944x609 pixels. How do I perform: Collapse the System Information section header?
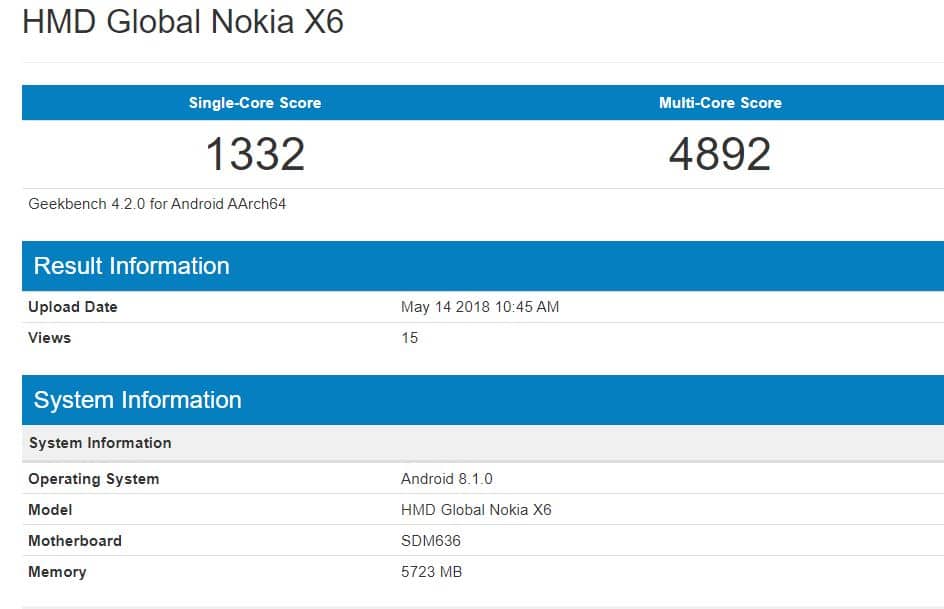pos(136,399)
